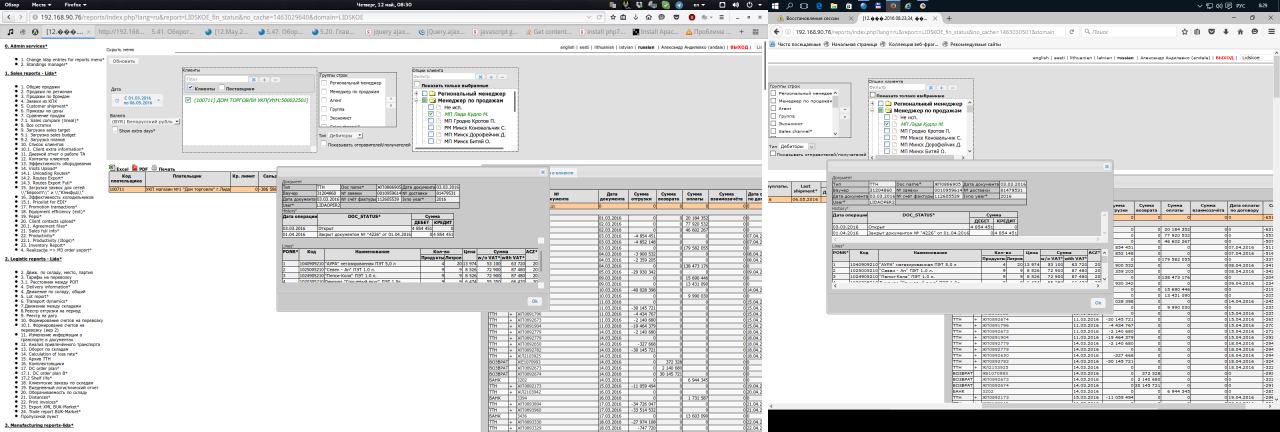The height and width of the screenshot is (432, 1280).
Task: Open Места menu in GNOME top bar
Action: click(x=41, y=5)
